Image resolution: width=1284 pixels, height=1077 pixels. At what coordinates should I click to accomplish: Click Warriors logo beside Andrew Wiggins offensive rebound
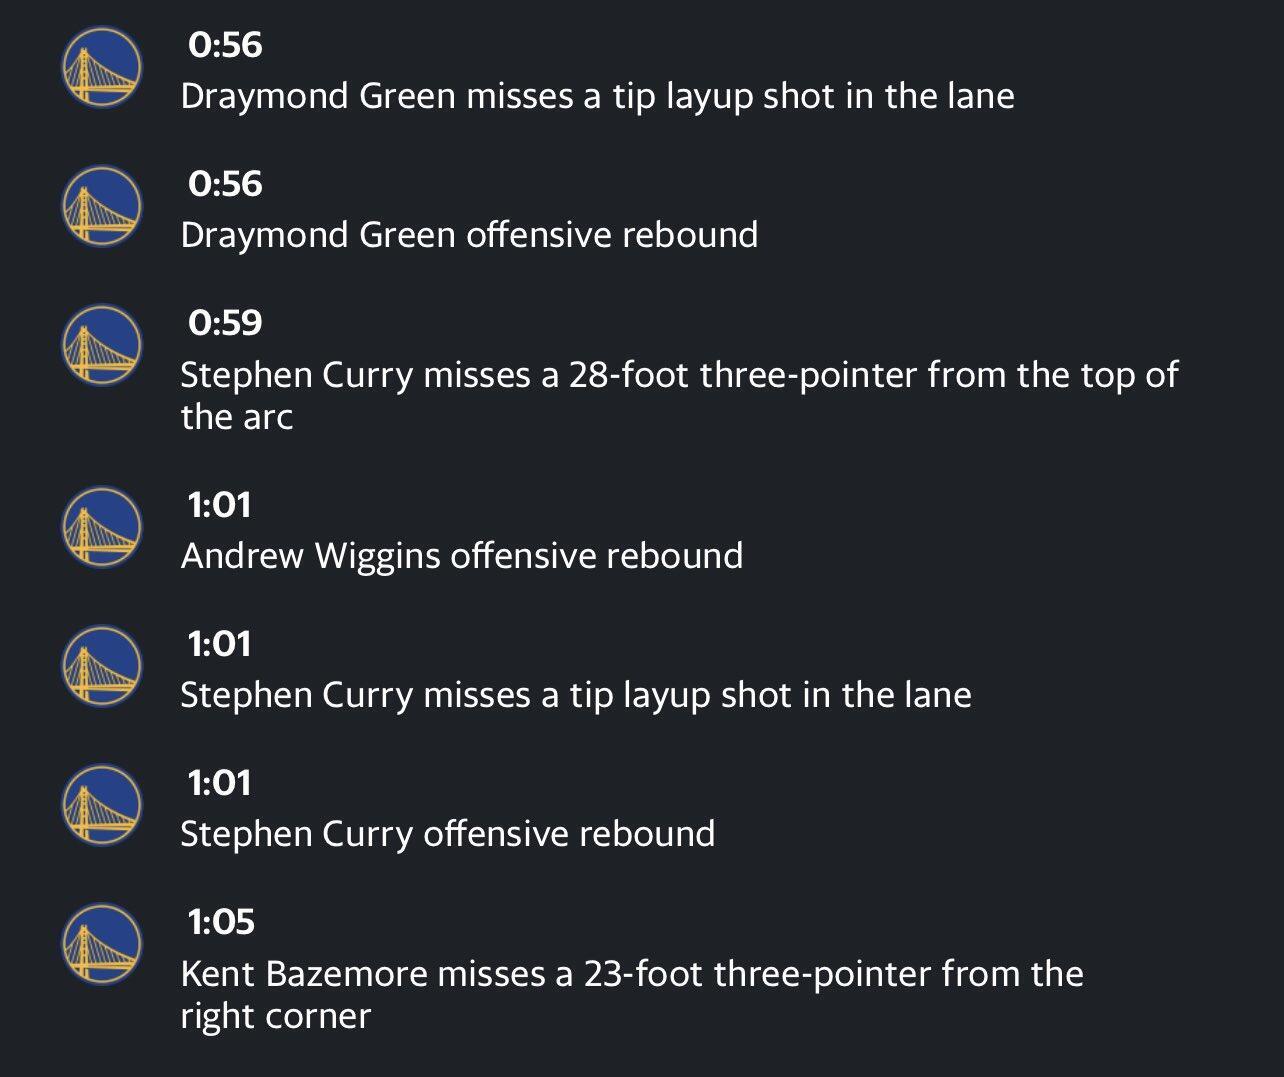[x=102, y=527]
